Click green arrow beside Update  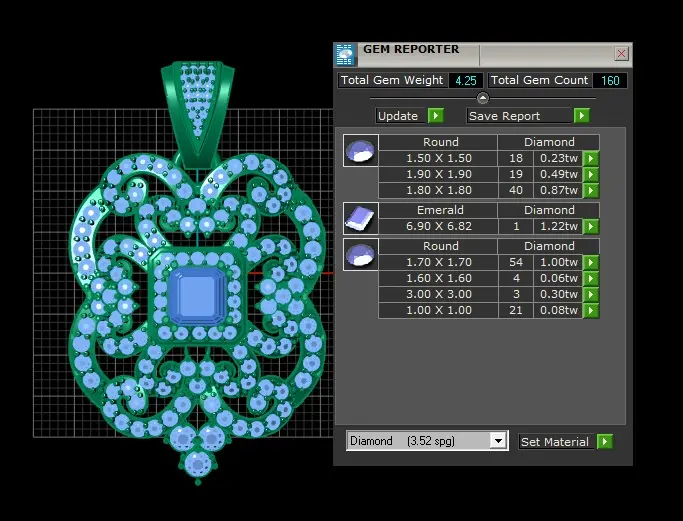tap(436, 116)
